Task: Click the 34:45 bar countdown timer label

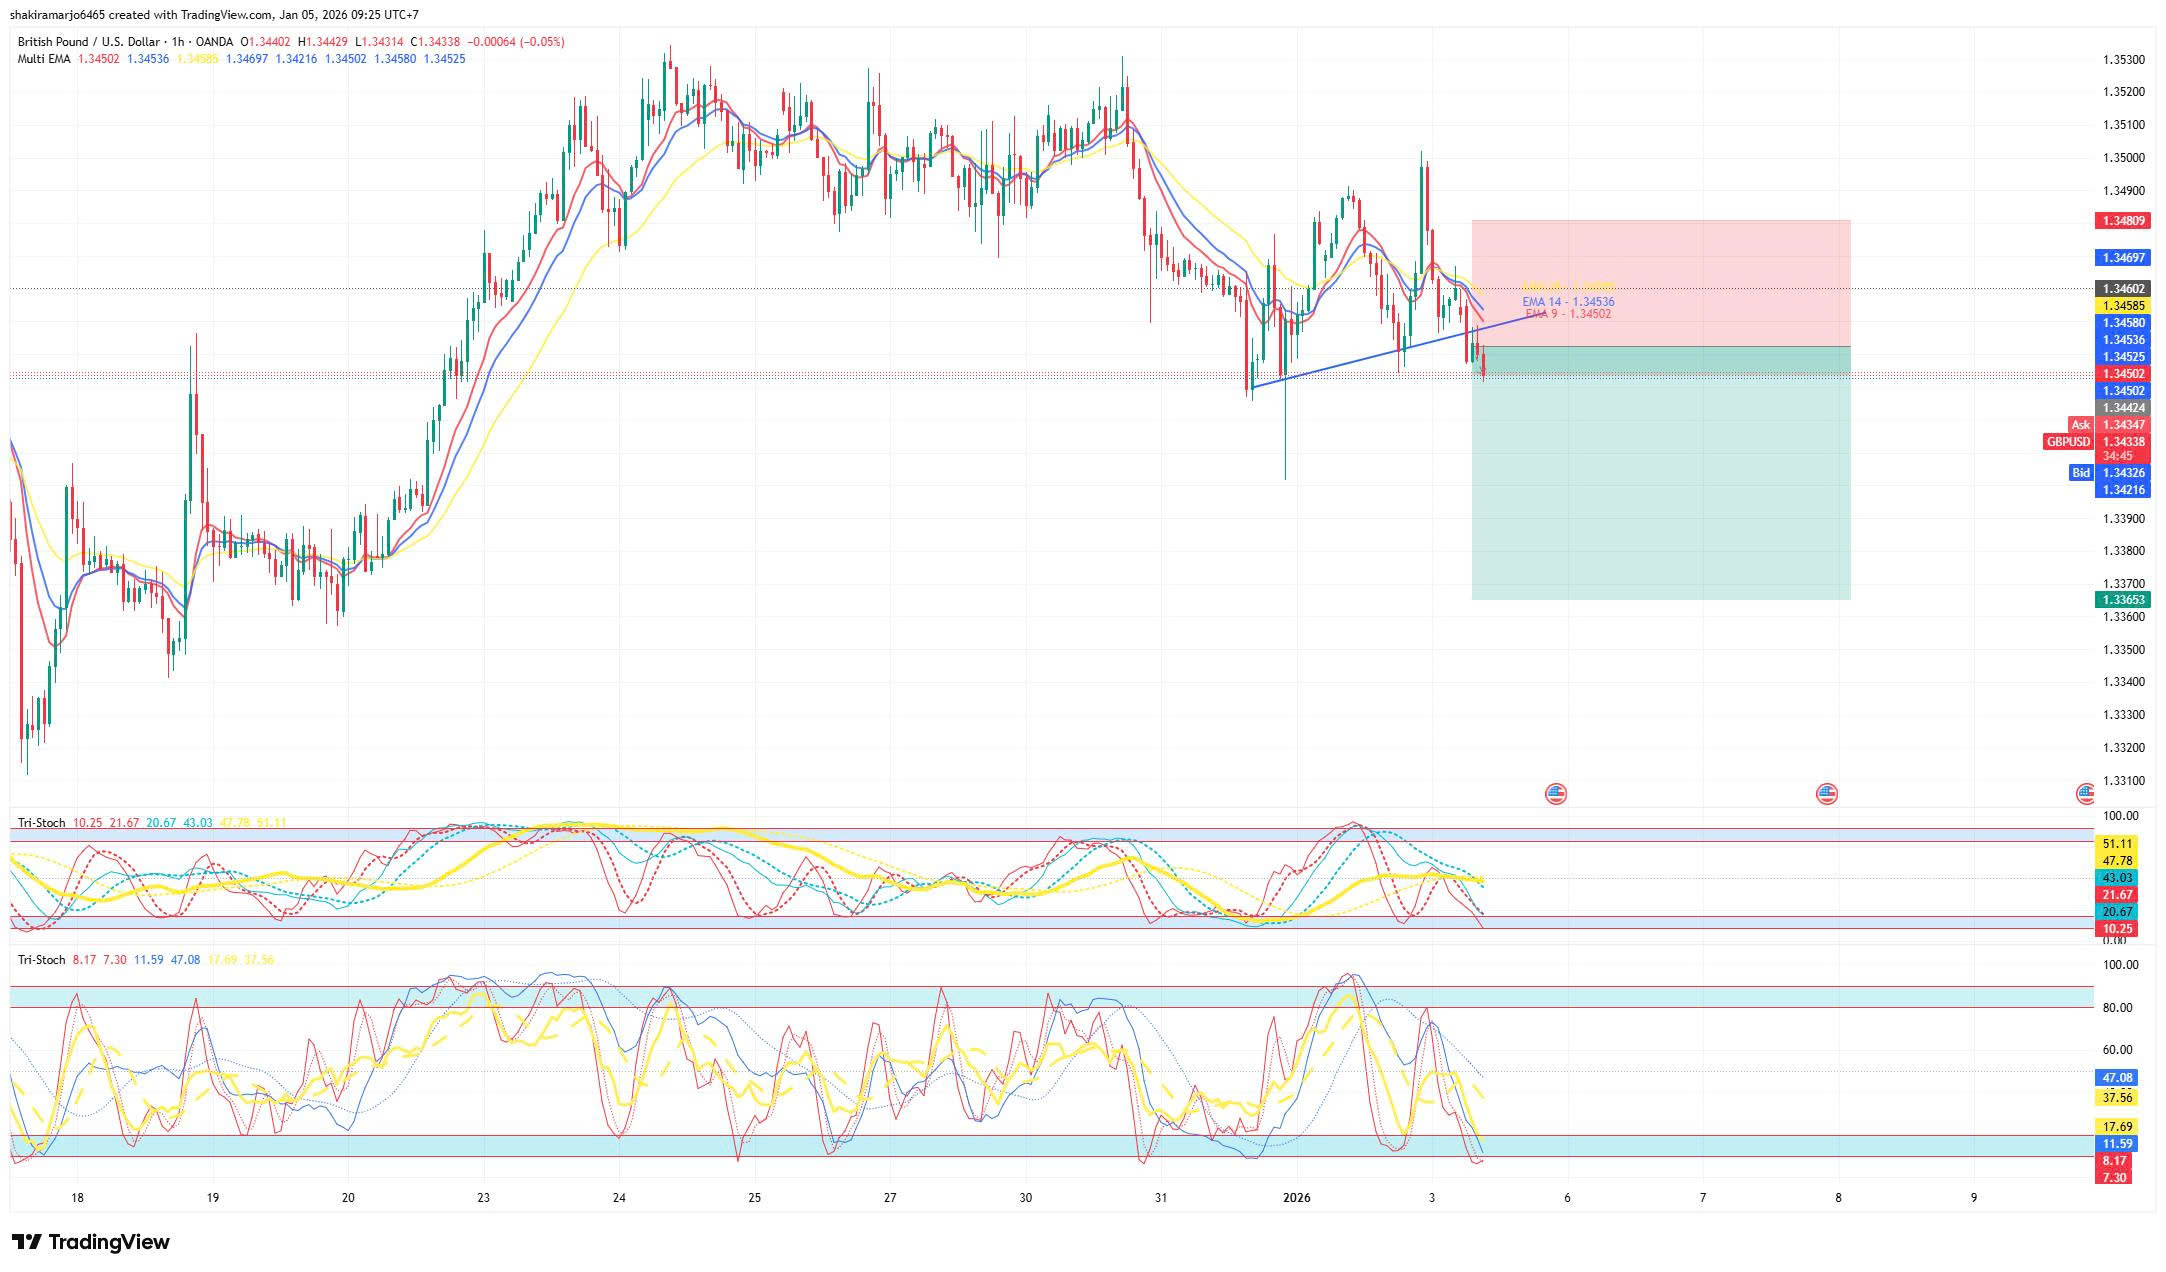Action: [x=2117, y=456]
